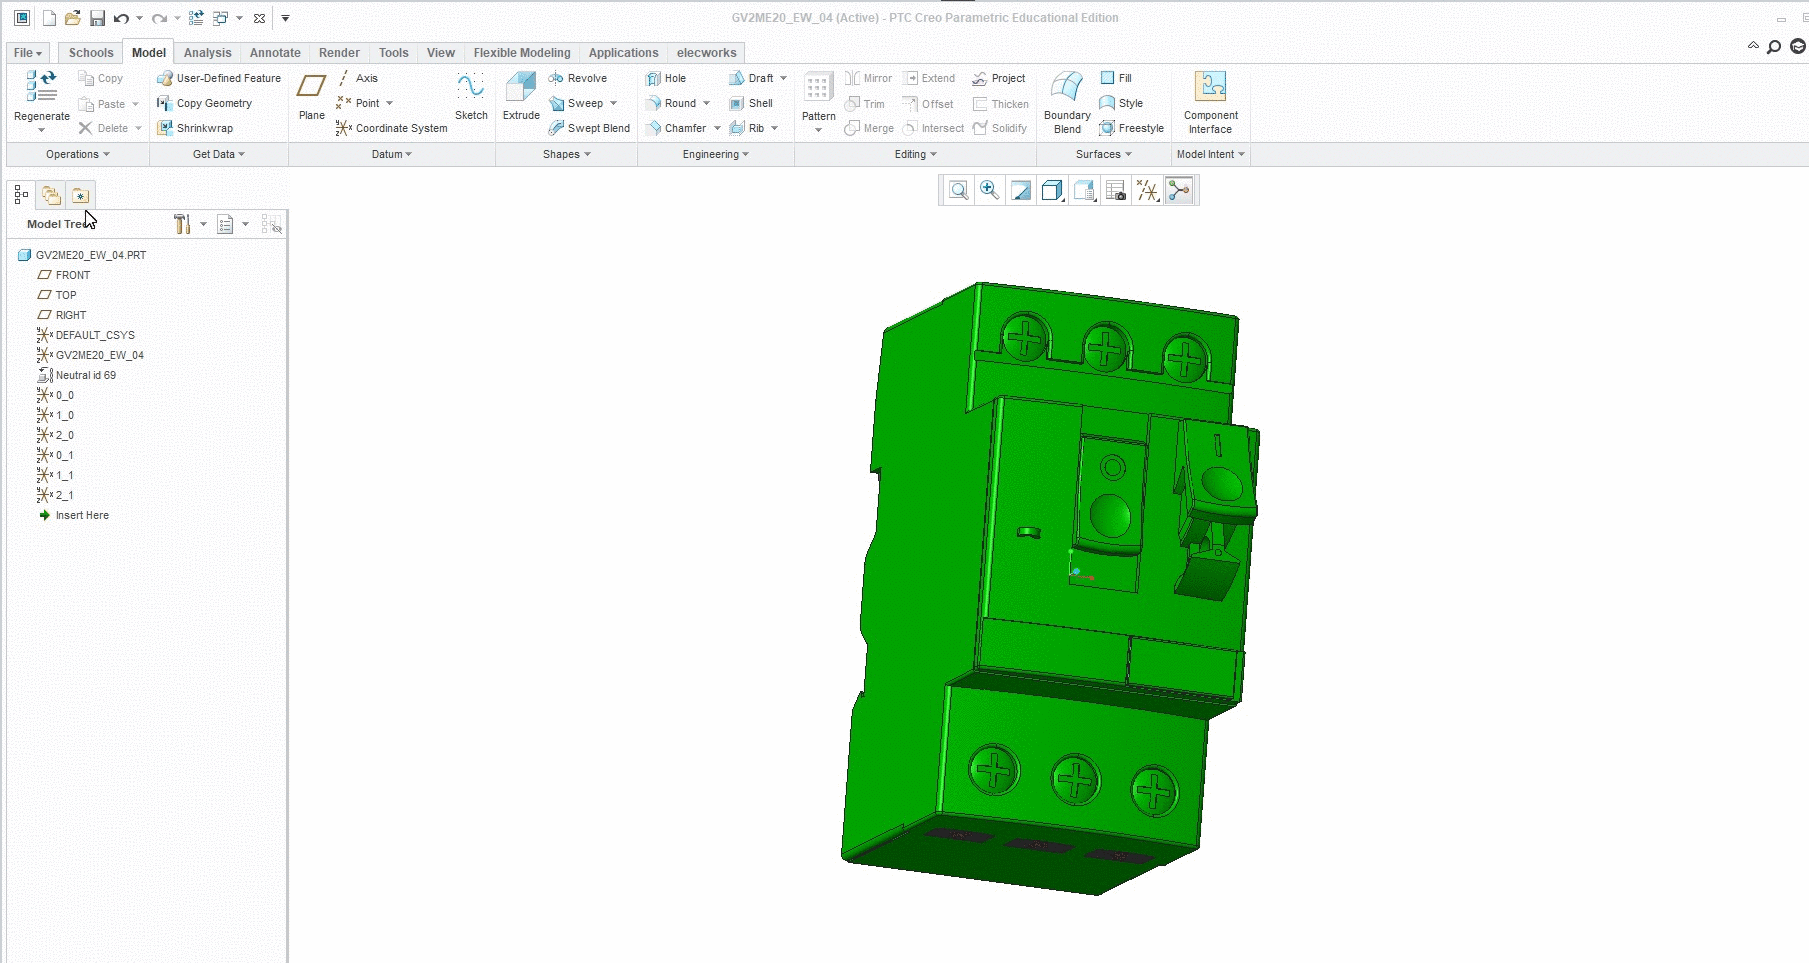Viewport: 1809px width, 963px height.
Task: Switch to the Analysis tab
Action: click(207, 53)
